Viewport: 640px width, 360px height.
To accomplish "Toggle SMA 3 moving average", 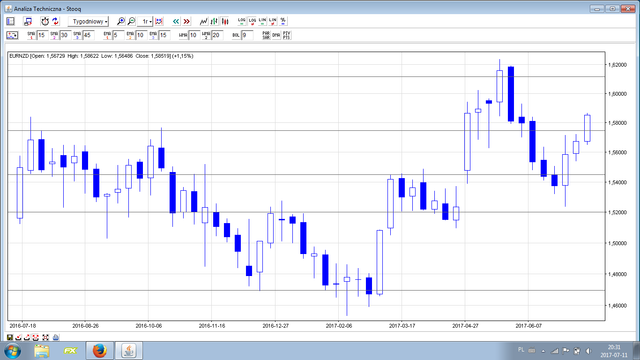I will pos(77,35).
